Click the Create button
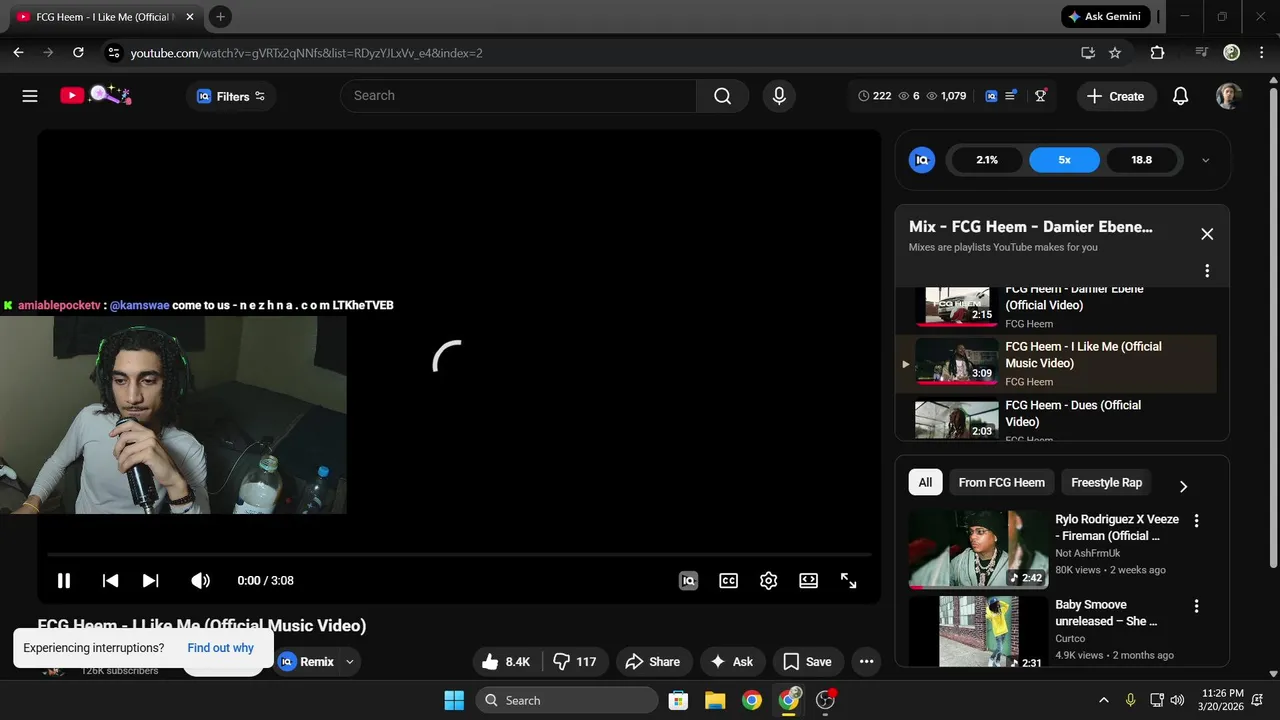The width and height of the screenshot is (1280, 720). point(1116,96)
